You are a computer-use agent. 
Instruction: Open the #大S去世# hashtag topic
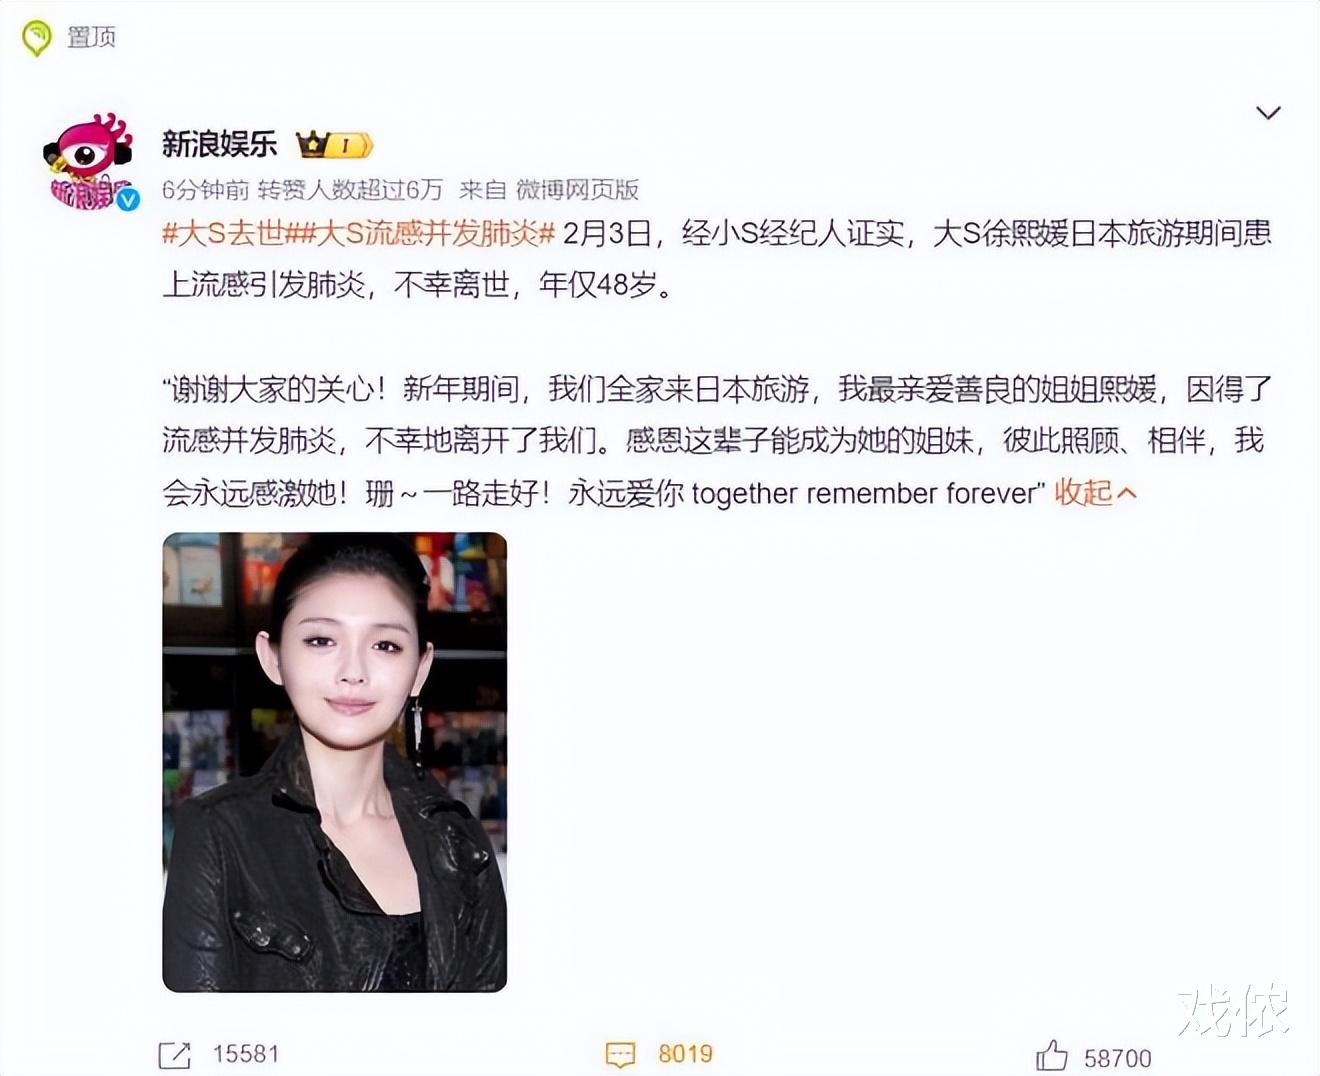coord(224,233)
